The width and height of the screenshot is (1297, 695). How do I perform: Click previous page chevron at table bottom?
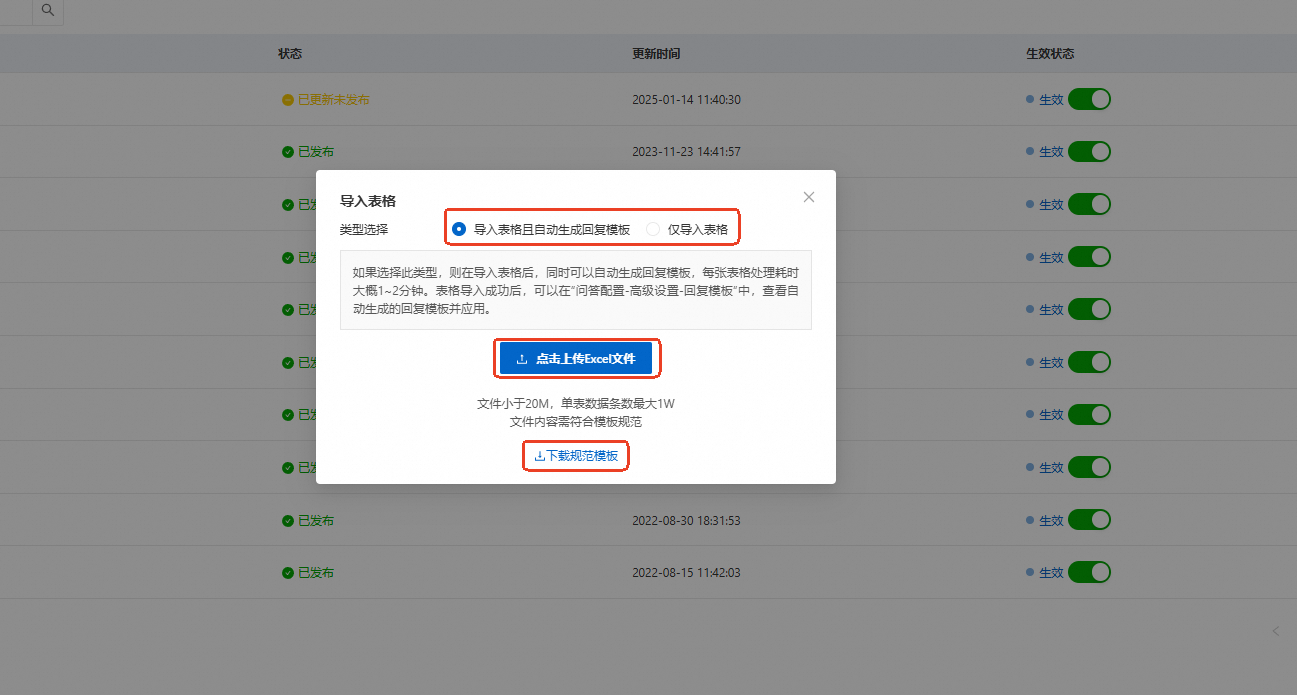point(1275,631)
